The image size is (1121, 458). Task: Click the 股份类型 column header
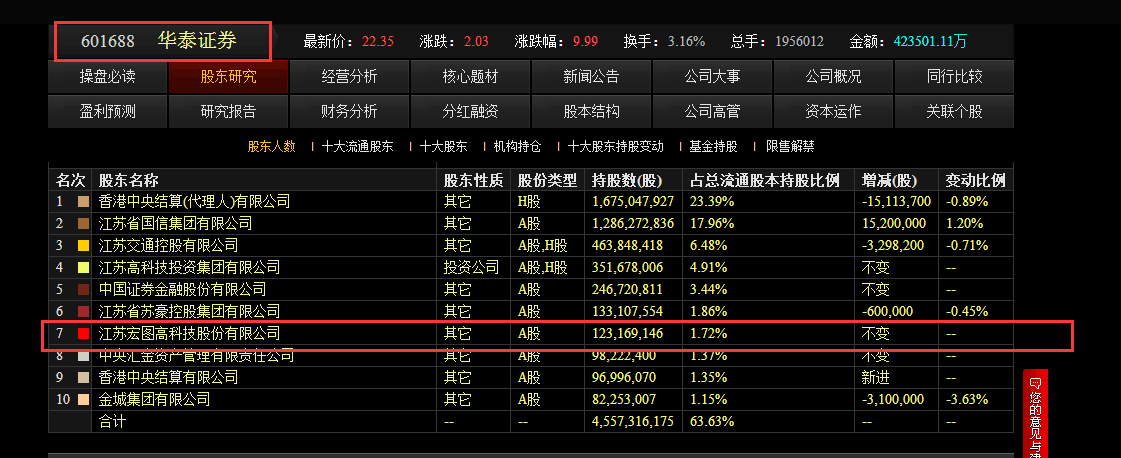547,180
